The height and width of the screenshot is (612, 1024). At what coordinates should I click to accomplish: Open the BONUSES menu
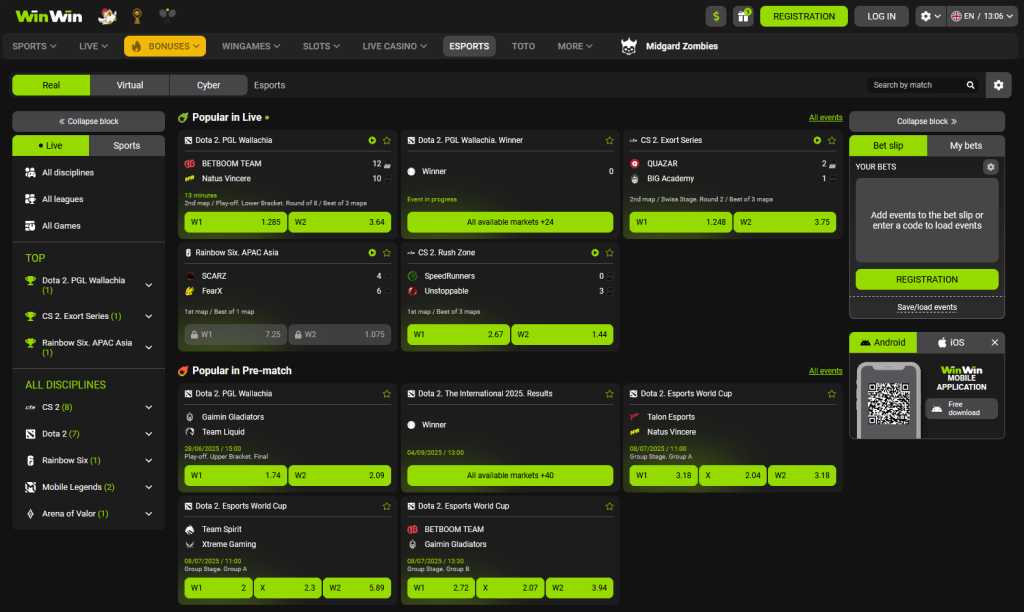coord(165,46)
